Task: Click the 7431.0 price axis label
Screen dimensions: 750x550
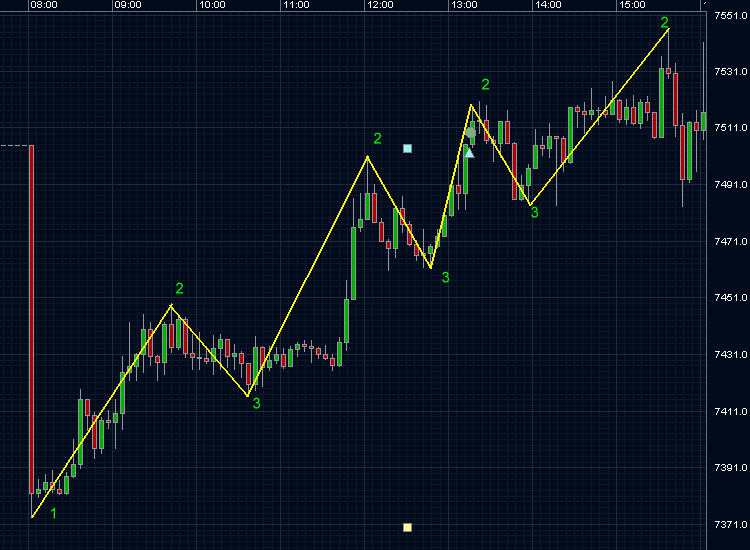Action: 730,354
